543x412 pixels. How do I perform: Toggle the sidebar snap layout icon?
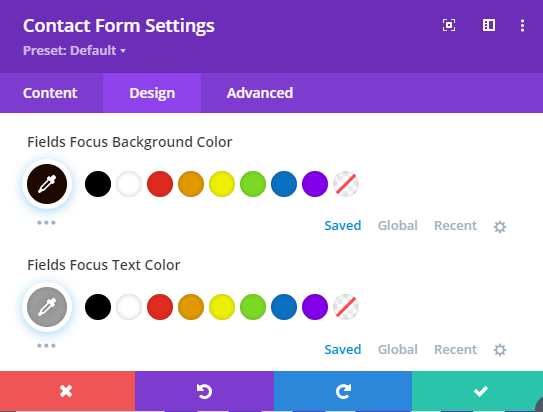[x=489, y=25]
